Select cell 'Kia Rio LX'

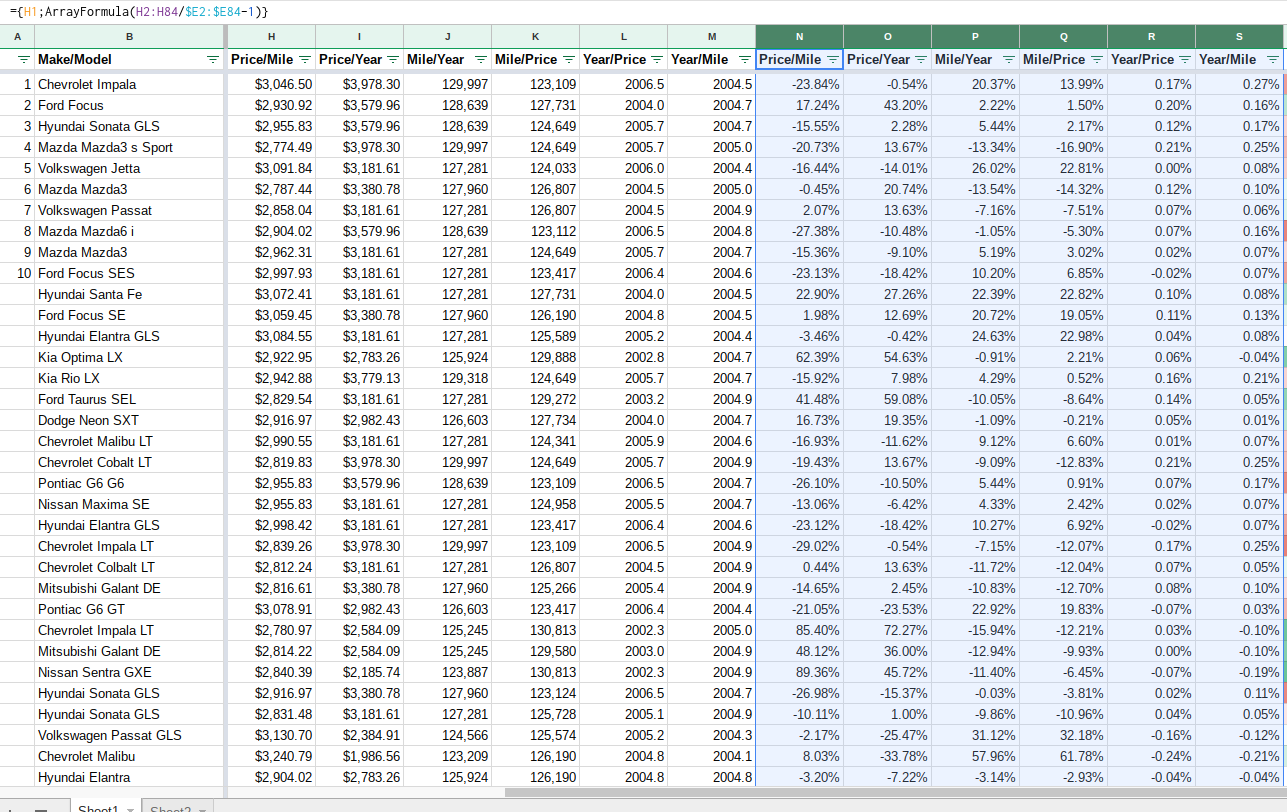(130, 378)
